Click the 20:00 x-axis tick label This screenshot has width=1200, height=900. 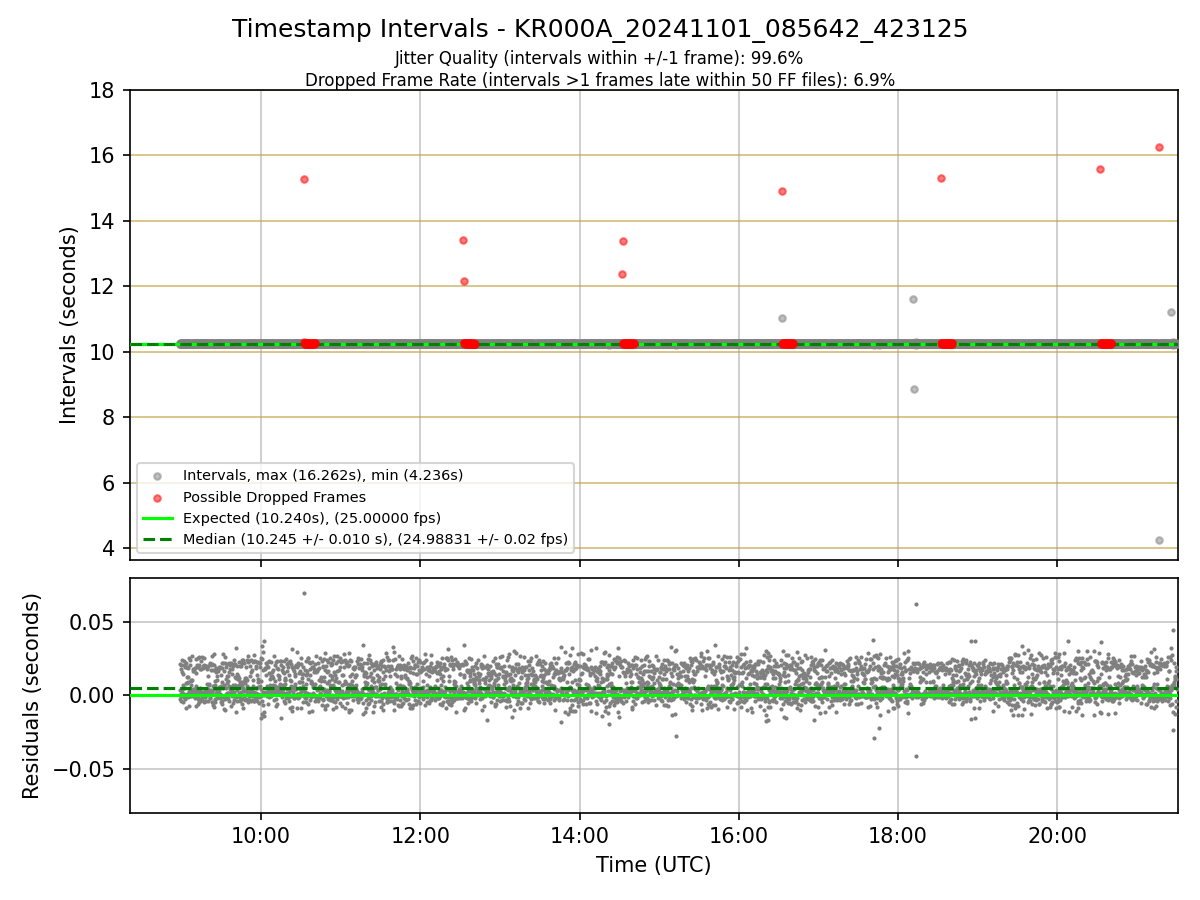1058,836
